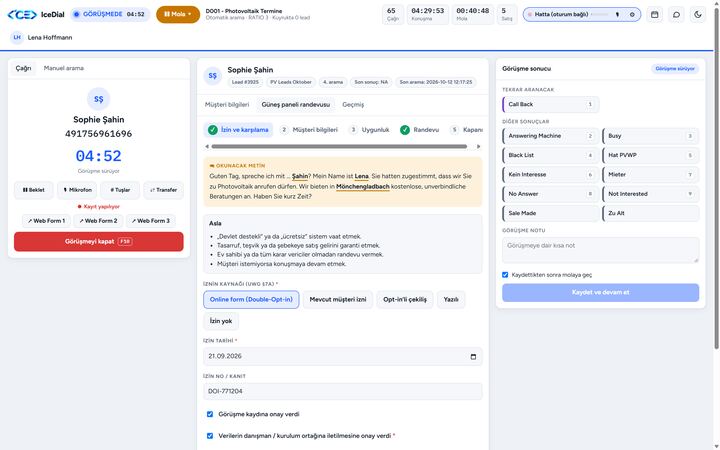Click the Görüşme notu text area
Image resolution: width=720 pixels, height=450 pixels.
click(600, 250)
